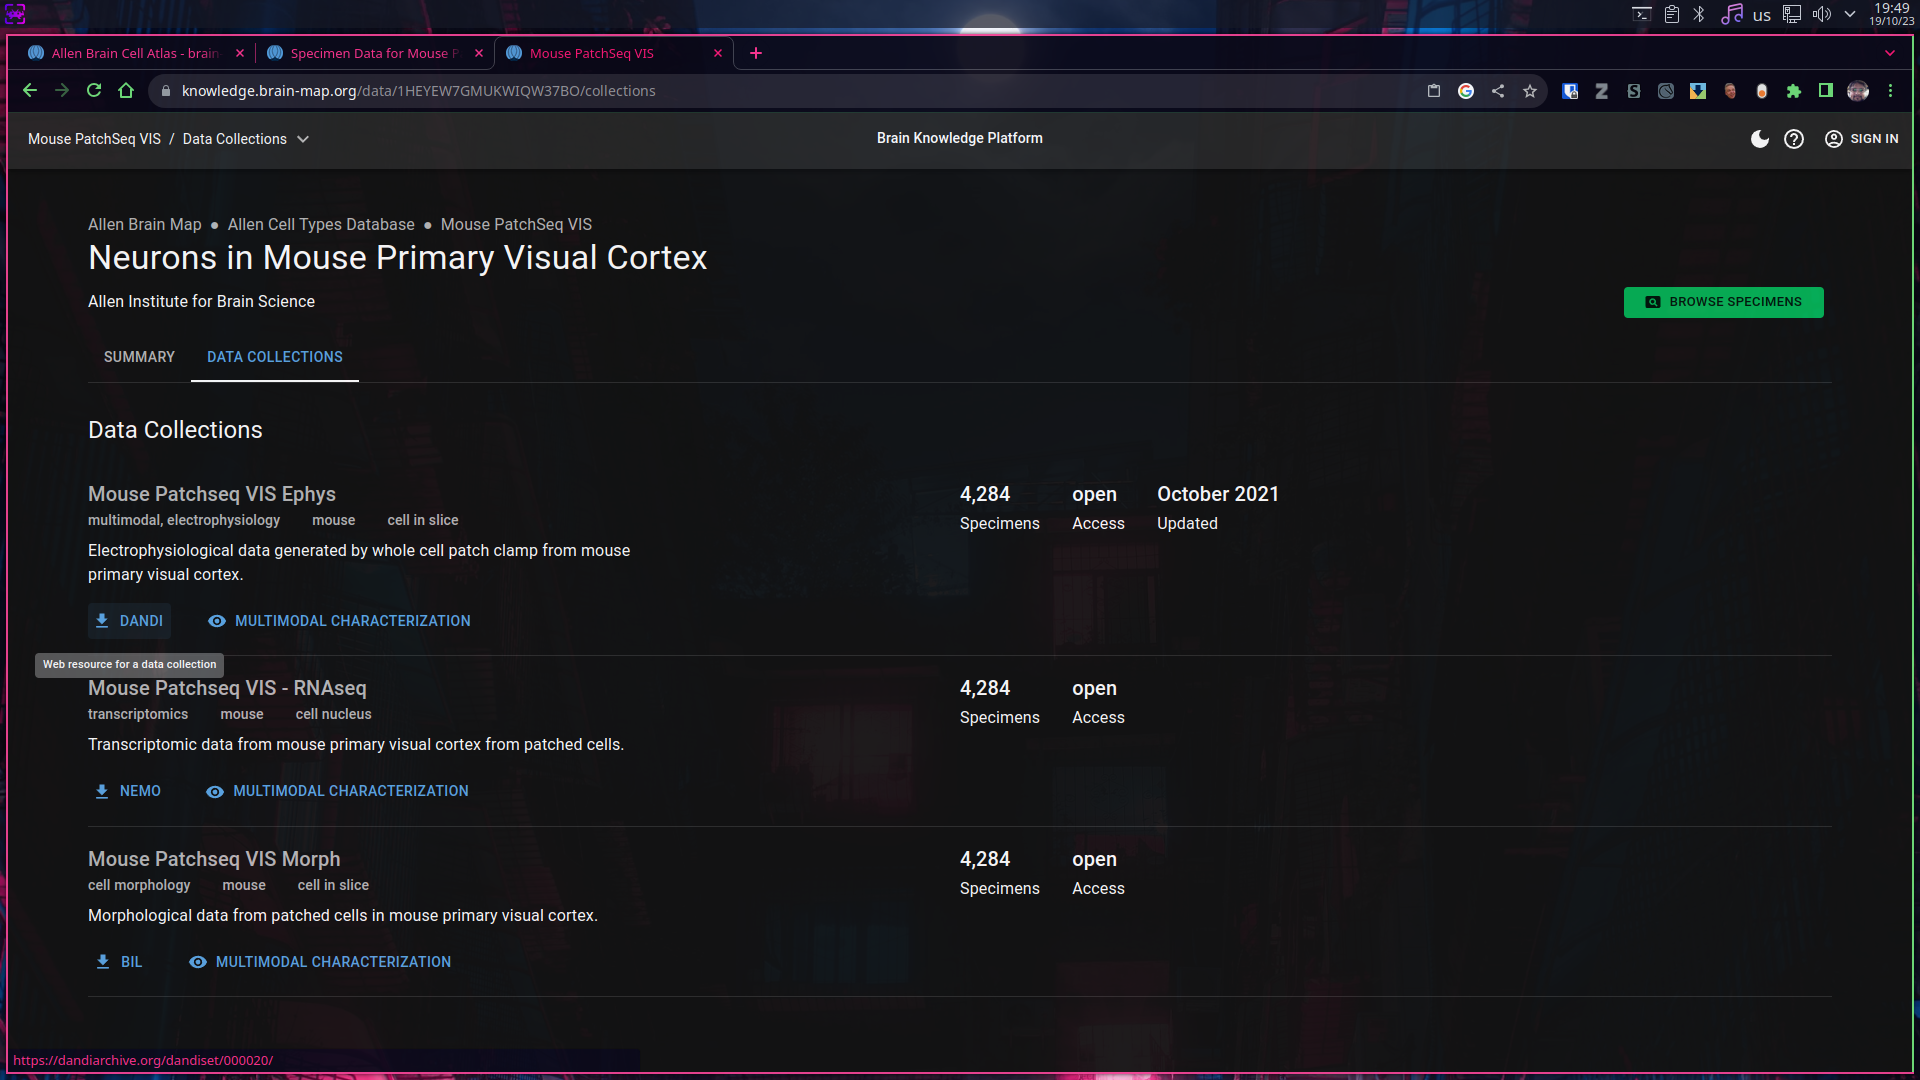
Task: Open the Mouse Patchseq VIS Morph title
Action: tap(214, 859)
